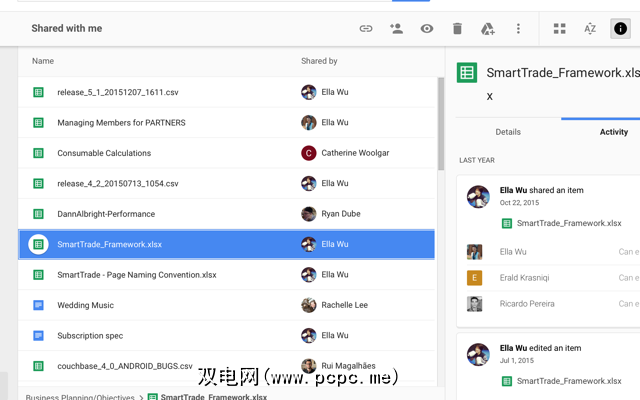This screenshot has width=640, height=400.
Task: Click Ryan Dube's avatar icon
Action: tap(309, 214)
